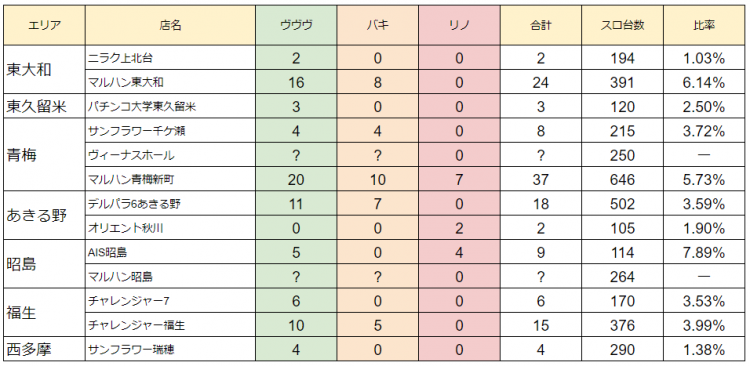Select the 比率 header cell
The height and width of the screenshot is (366, 750).
point(704,26)
